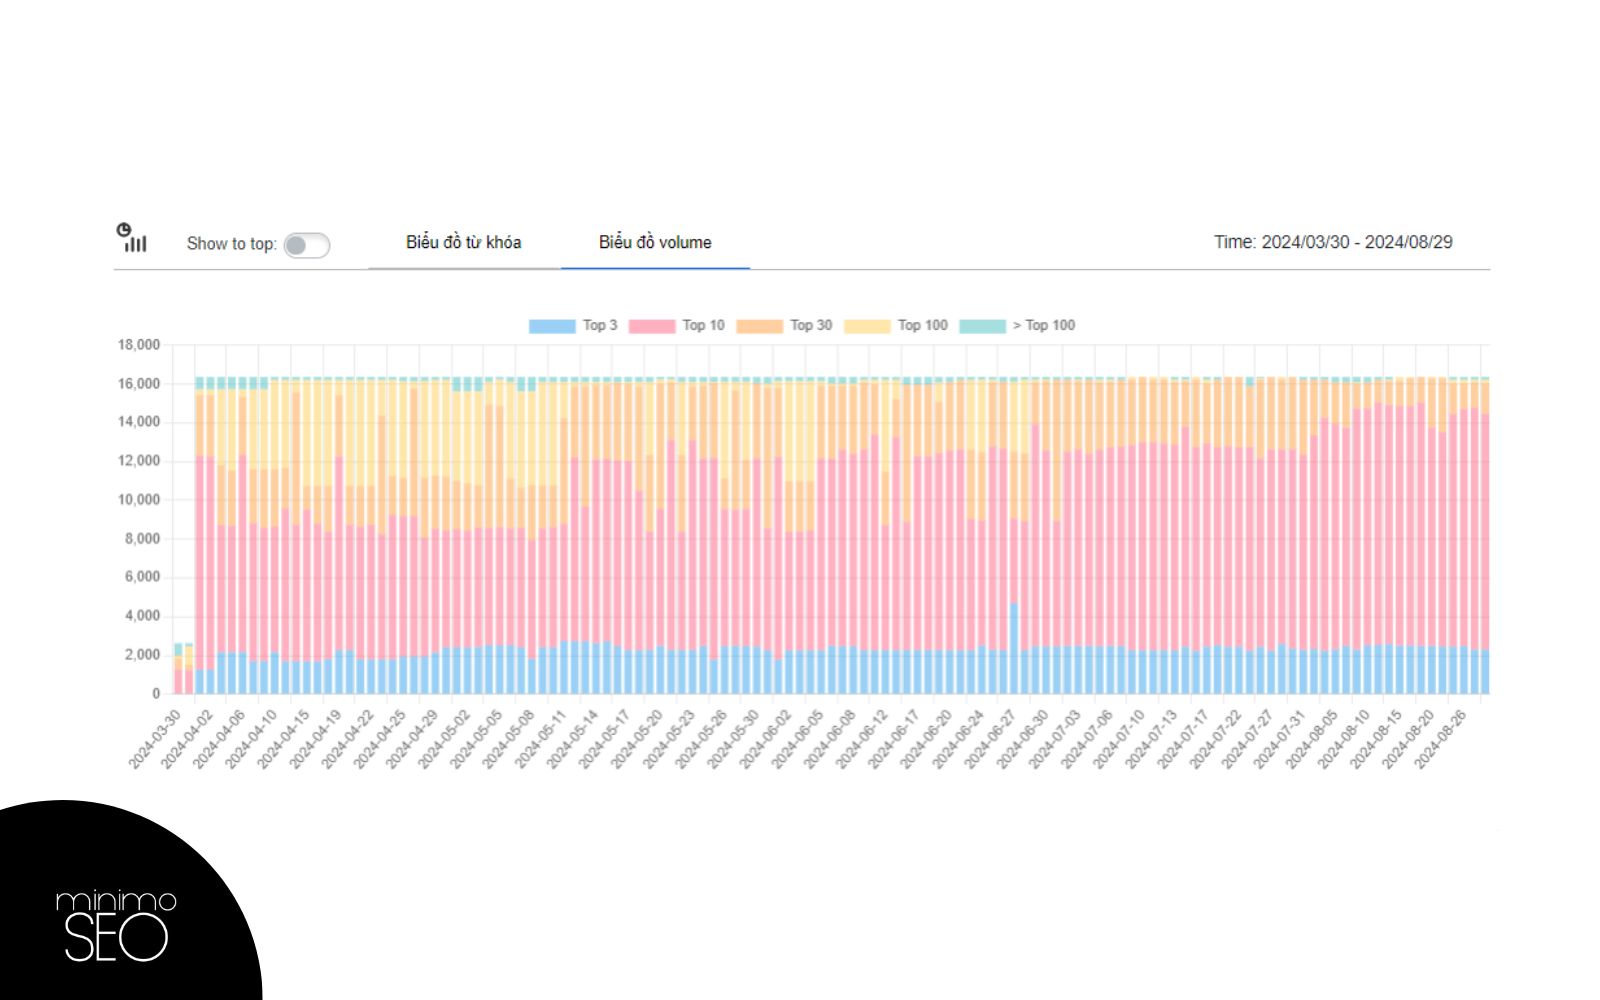This screenshot has width=1600, height=1000.
Task: Click the 18,000 y-axis label
Action: coord(139,345)
